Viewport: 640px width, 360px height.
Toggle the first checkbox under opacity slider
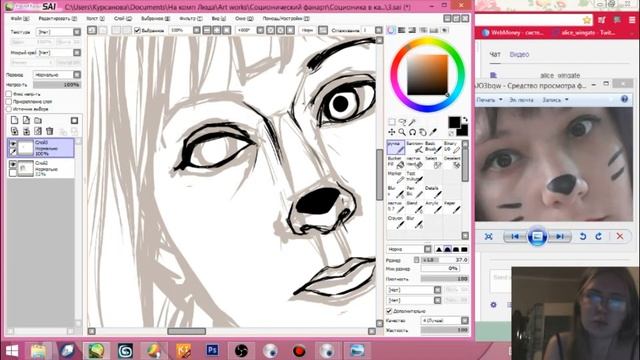tap(9, 94)
